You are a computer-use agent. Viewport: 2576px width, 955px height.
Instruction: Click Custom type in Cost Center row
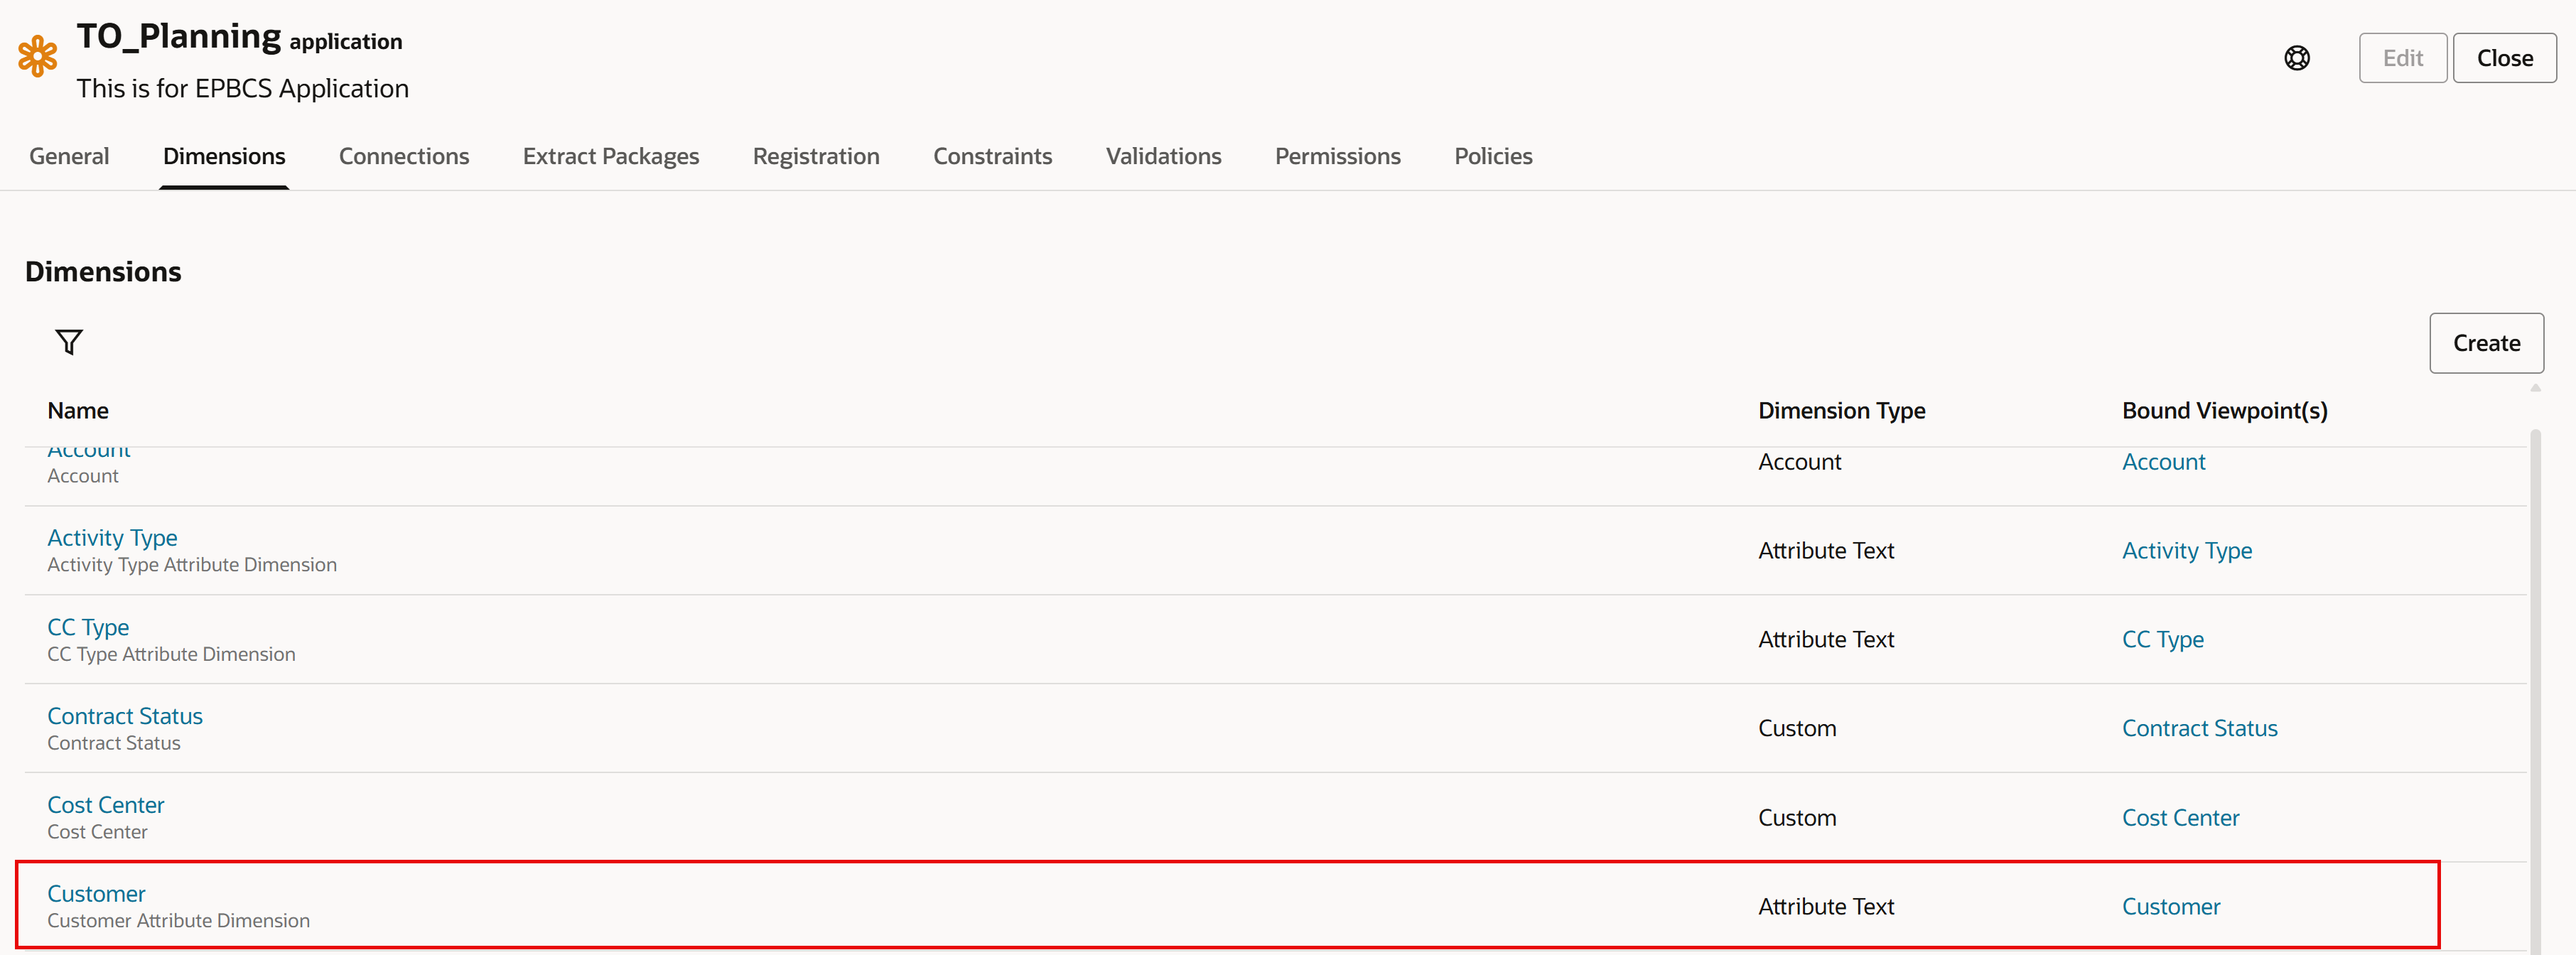pos(1797,818)
